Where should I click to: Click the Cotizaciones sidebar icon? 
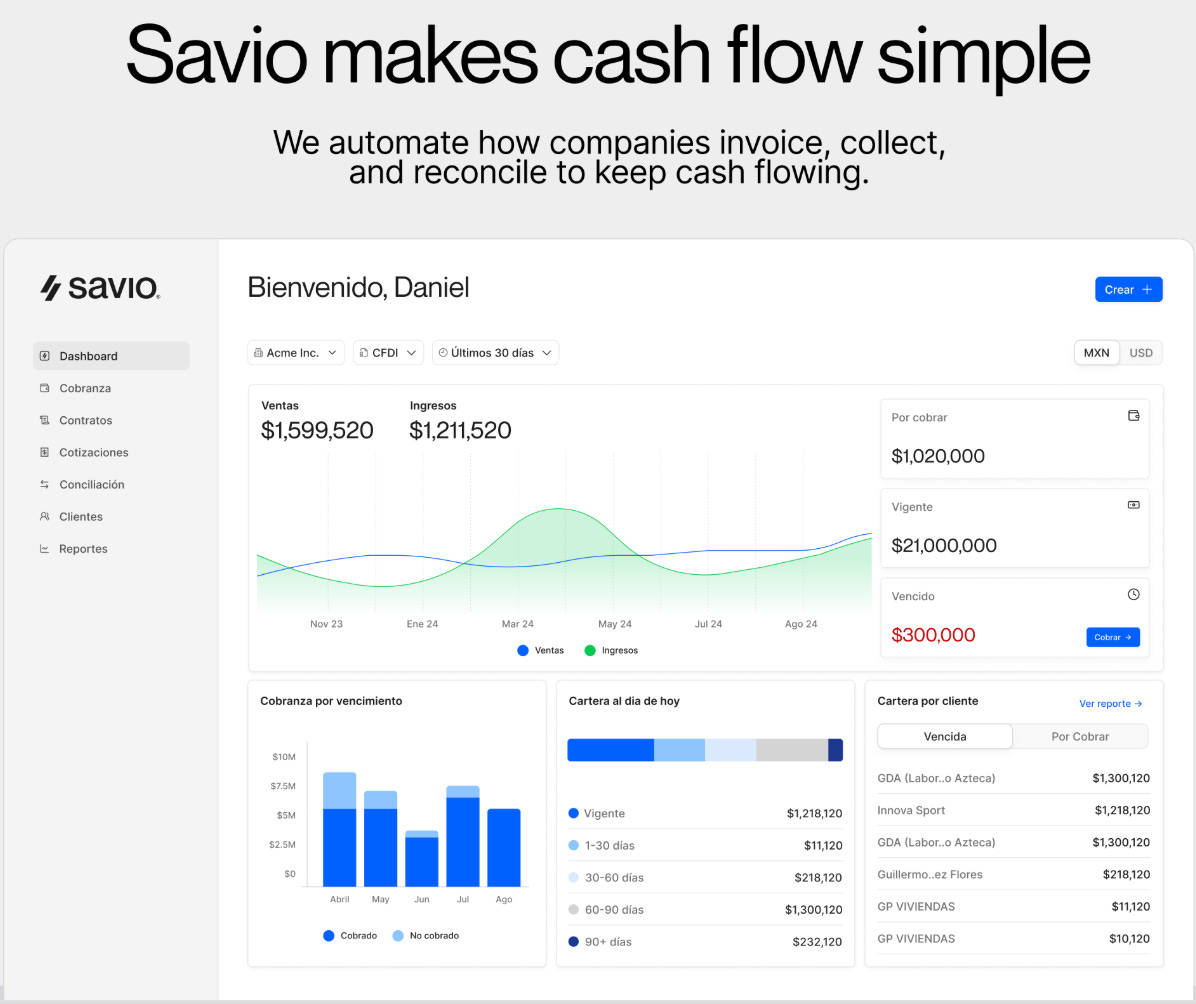(44, 452)
